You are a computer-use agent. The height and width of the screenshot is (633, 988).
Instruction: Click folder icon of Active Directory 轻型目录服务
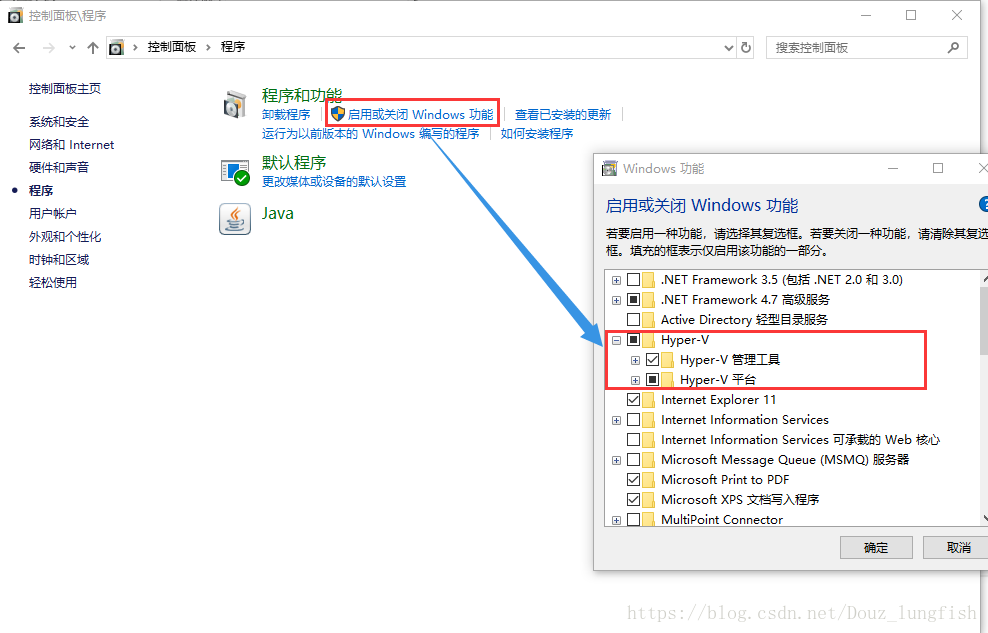648,319
